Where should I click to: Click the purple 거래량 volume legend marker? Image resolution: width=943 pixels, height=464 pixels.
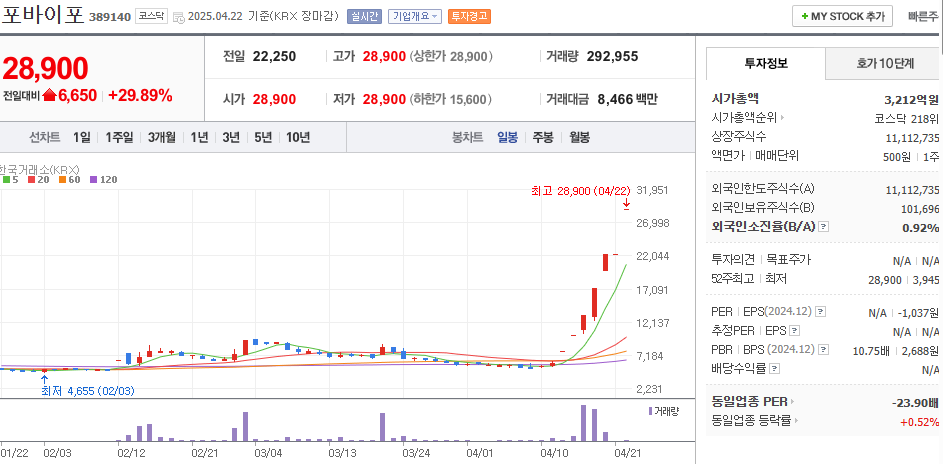[x=650, y=411]
